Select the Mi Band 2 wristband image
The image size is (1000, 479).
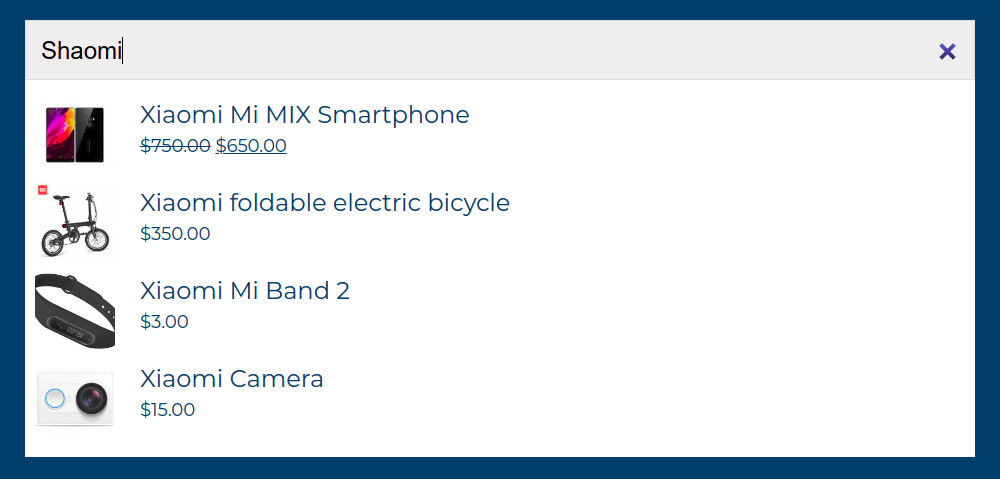tap(75, 311)
